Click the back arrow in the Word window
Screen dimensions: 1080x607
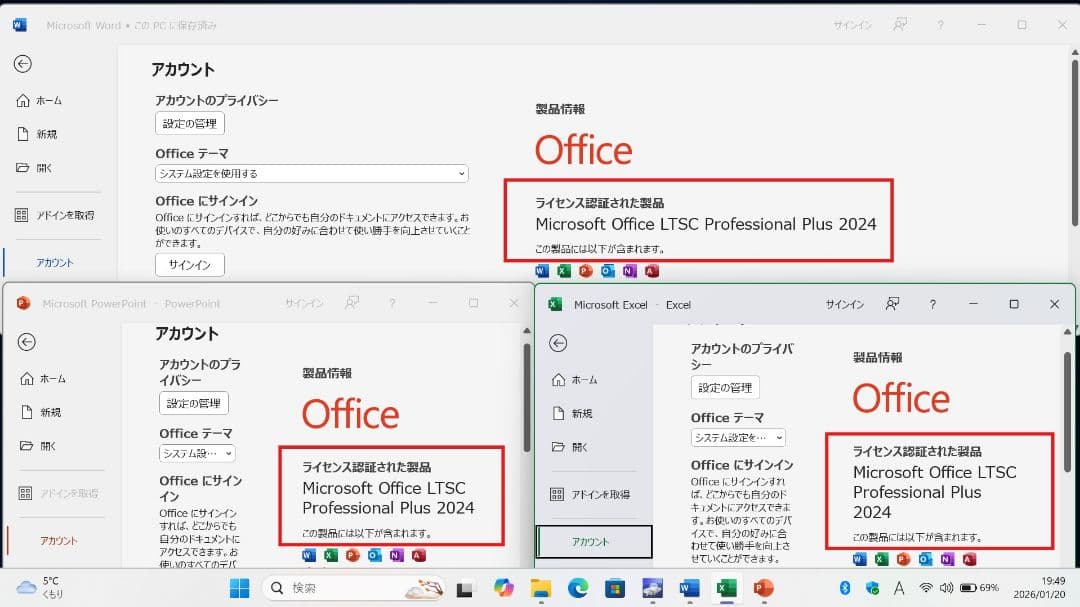[x=23, y=64]
